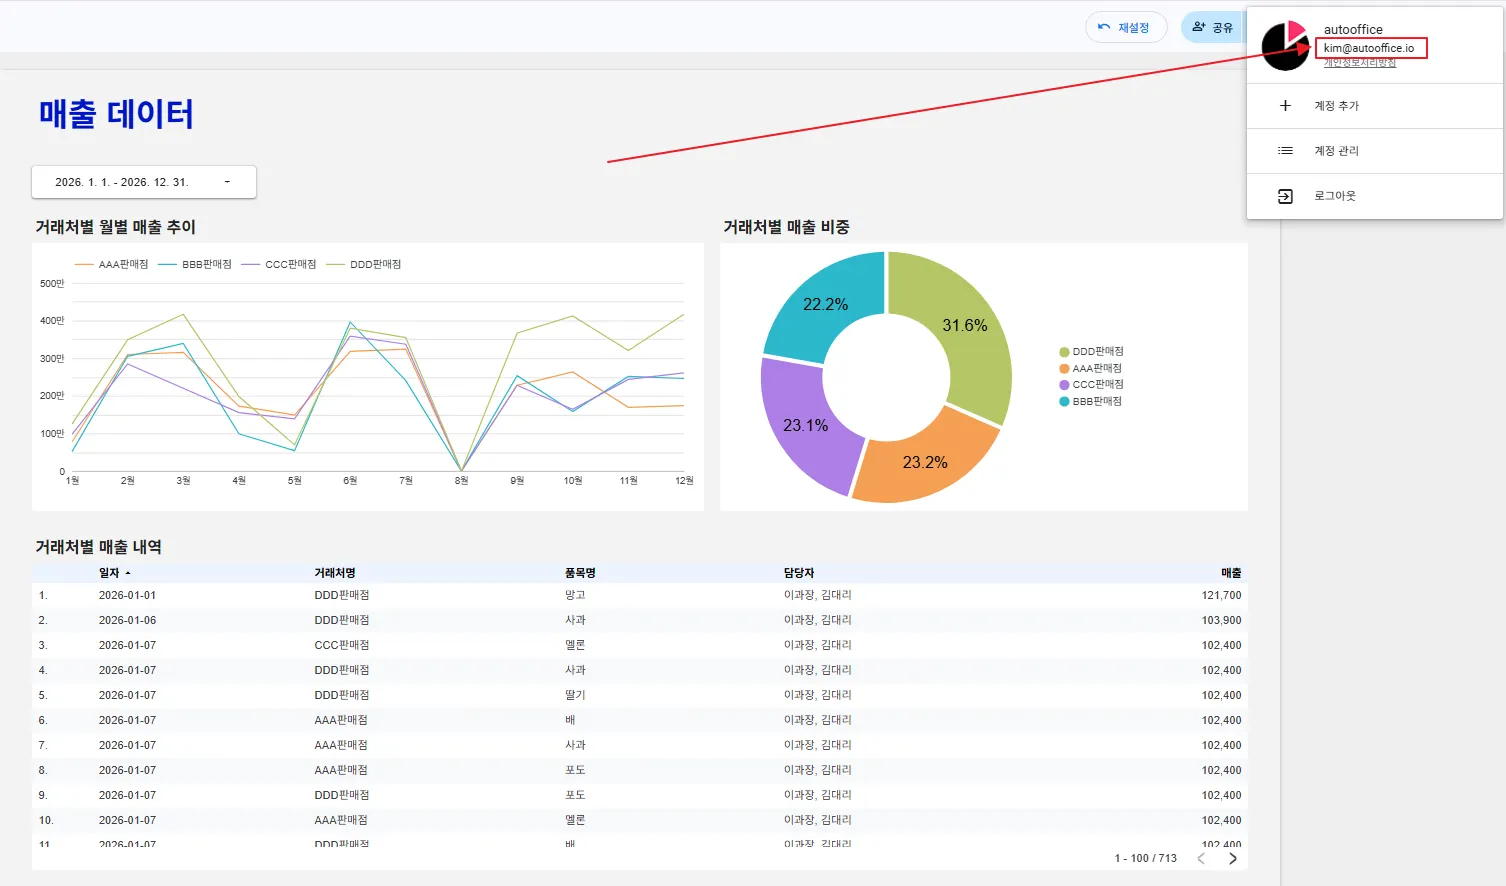Click the 재설정 reset button

(x=1126, y=27)
